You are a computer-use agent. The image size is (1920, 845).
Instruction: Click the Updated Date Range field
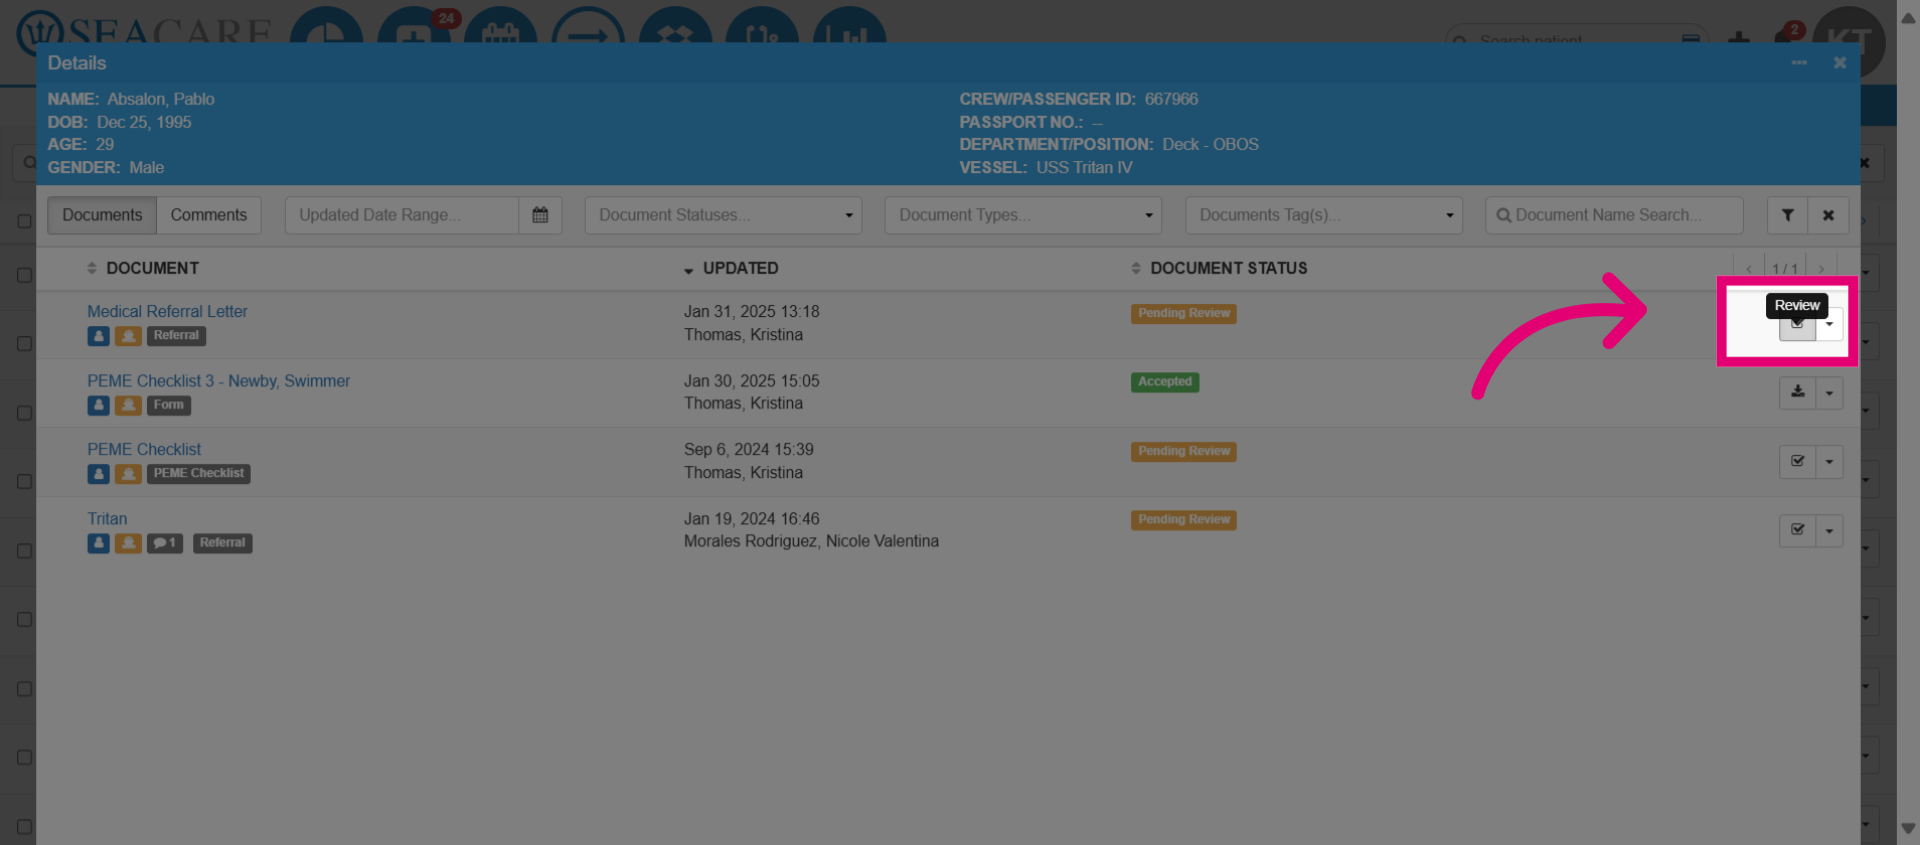point(401,215)
